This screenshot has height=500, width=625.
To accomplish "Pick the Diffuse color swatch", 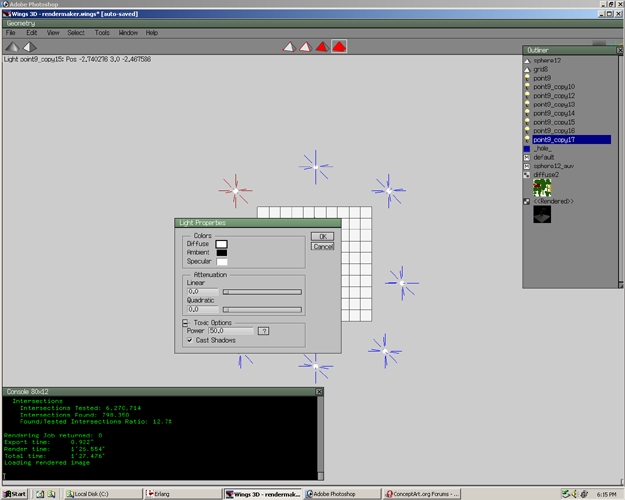I will click(x=221, y=244).
